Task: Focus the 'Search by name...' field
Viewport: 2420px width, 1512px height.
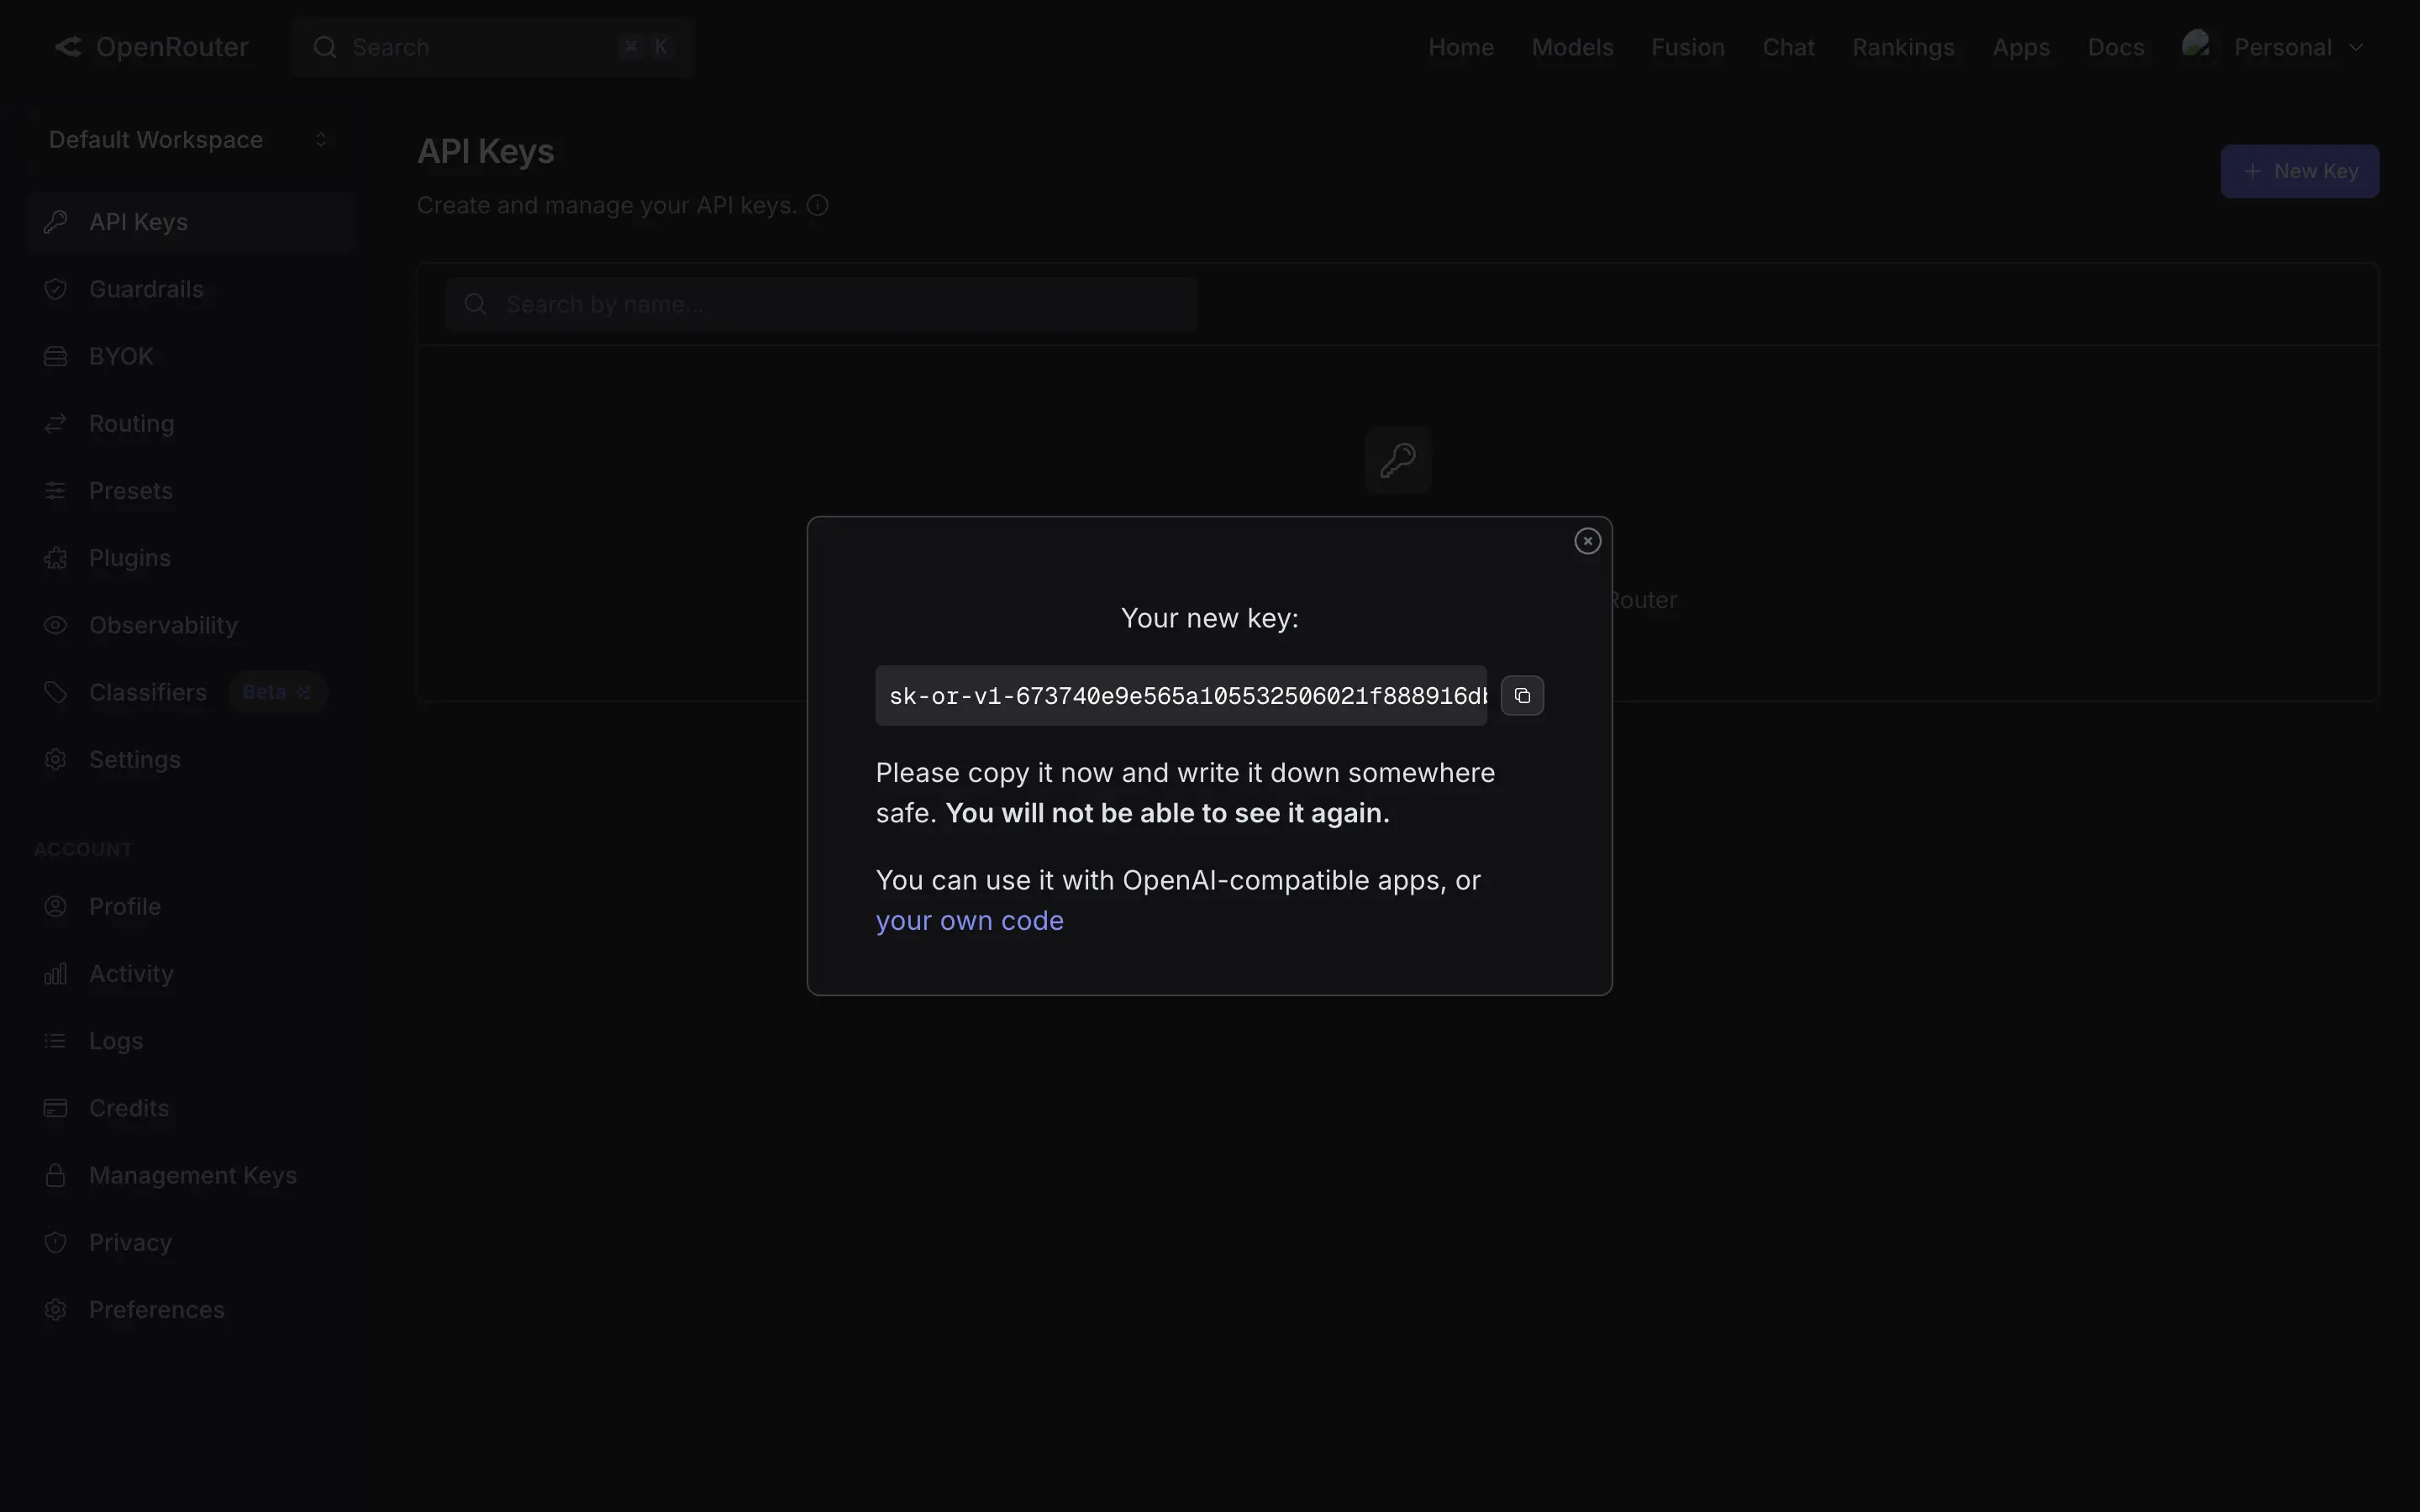Action: 822,304
